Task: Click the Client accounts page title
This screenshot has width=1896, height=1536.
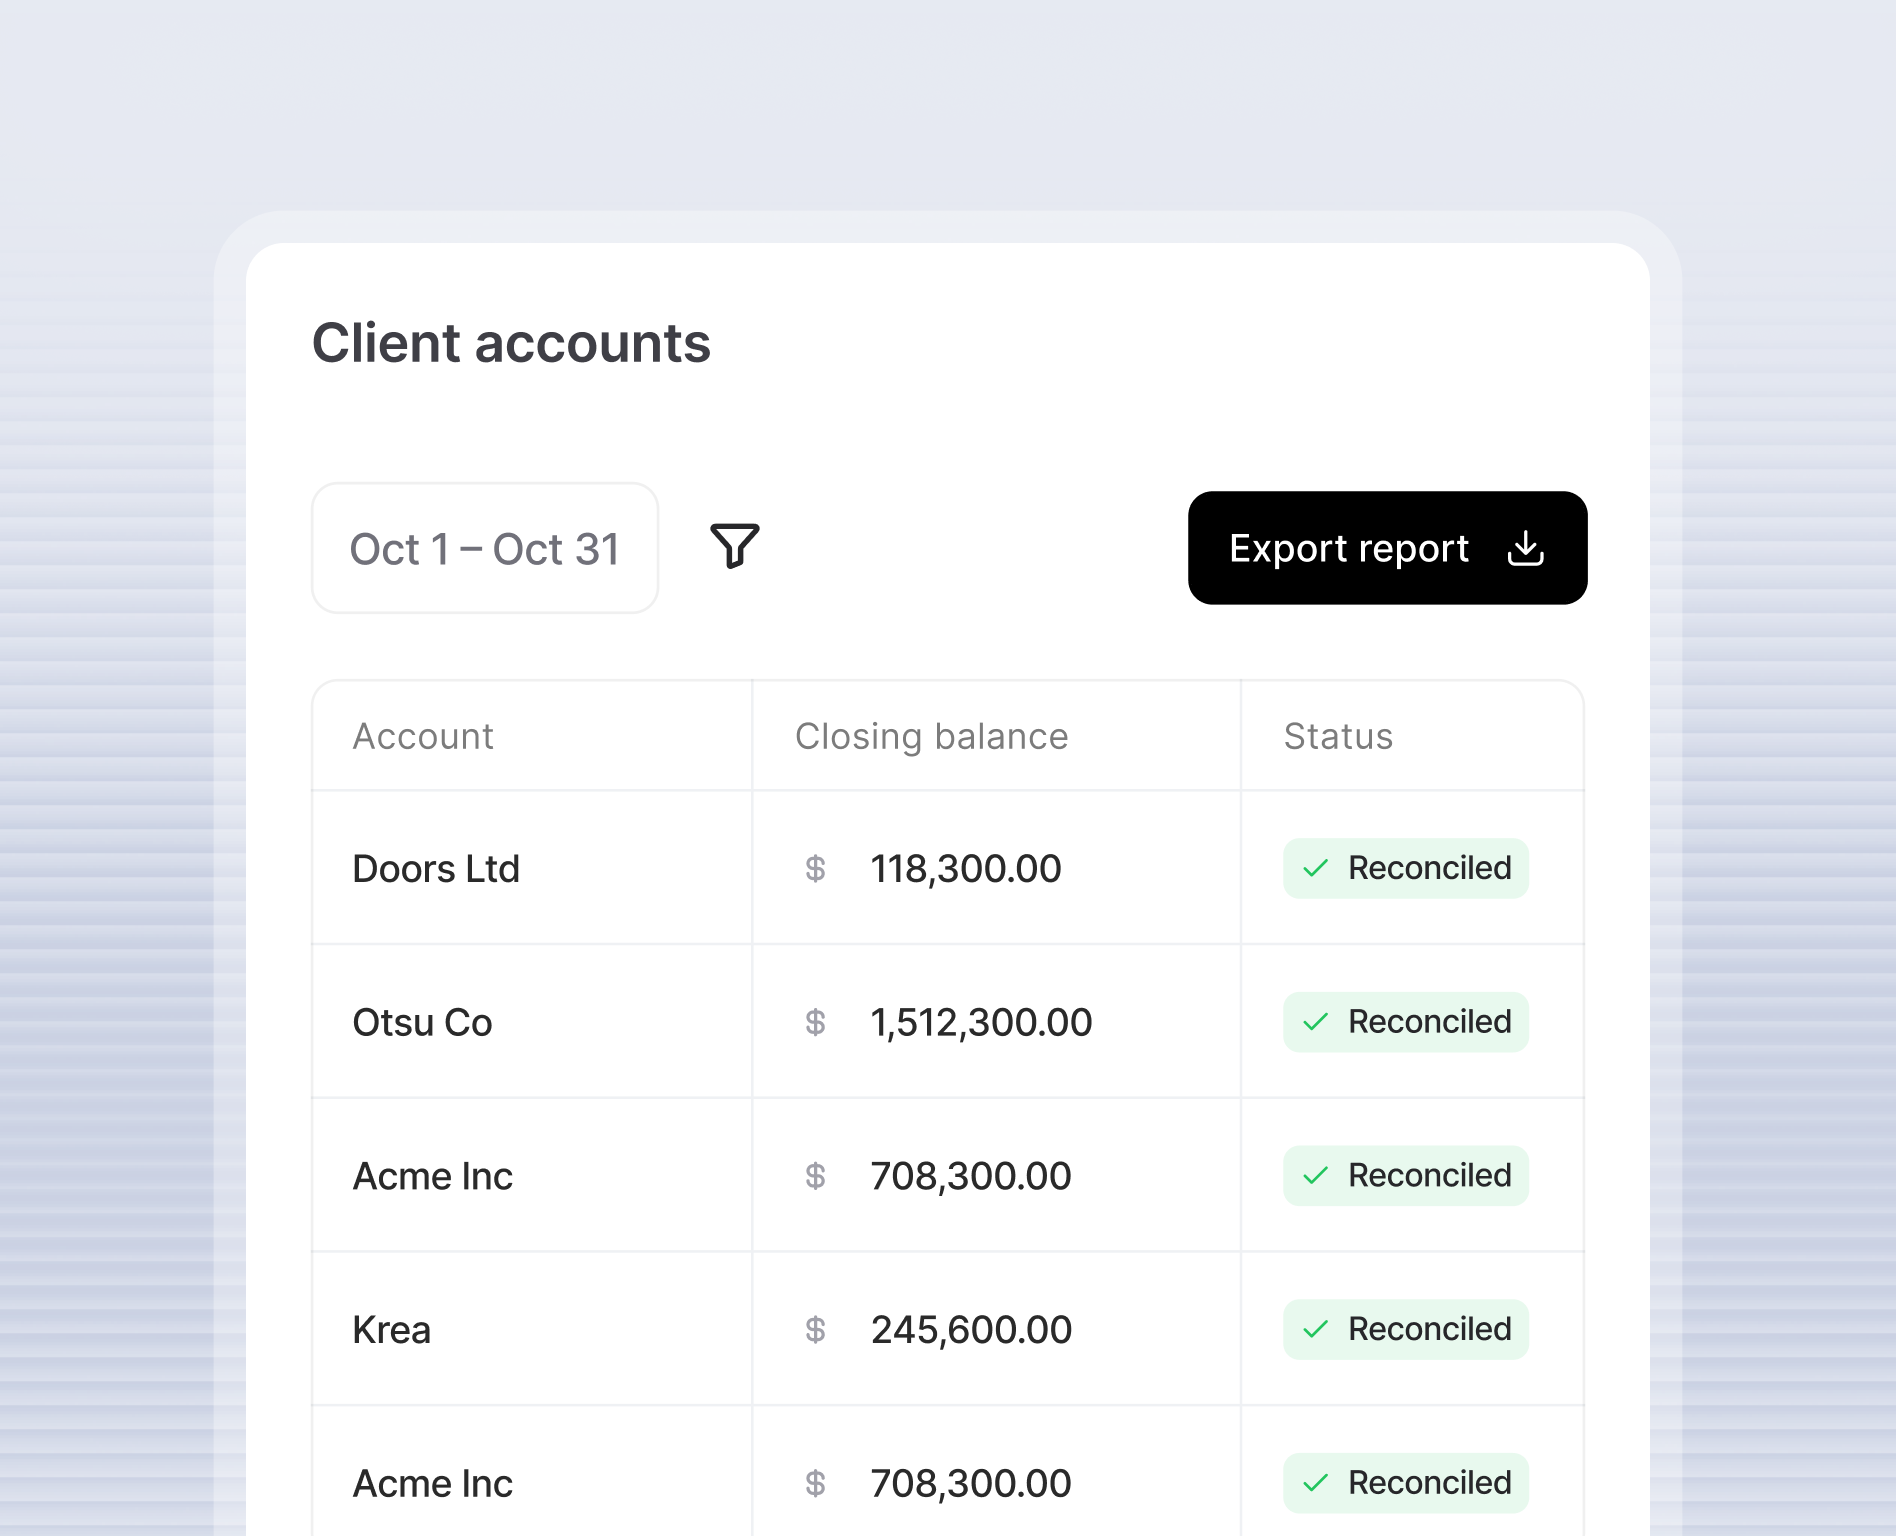Action: tap(511, 344)
